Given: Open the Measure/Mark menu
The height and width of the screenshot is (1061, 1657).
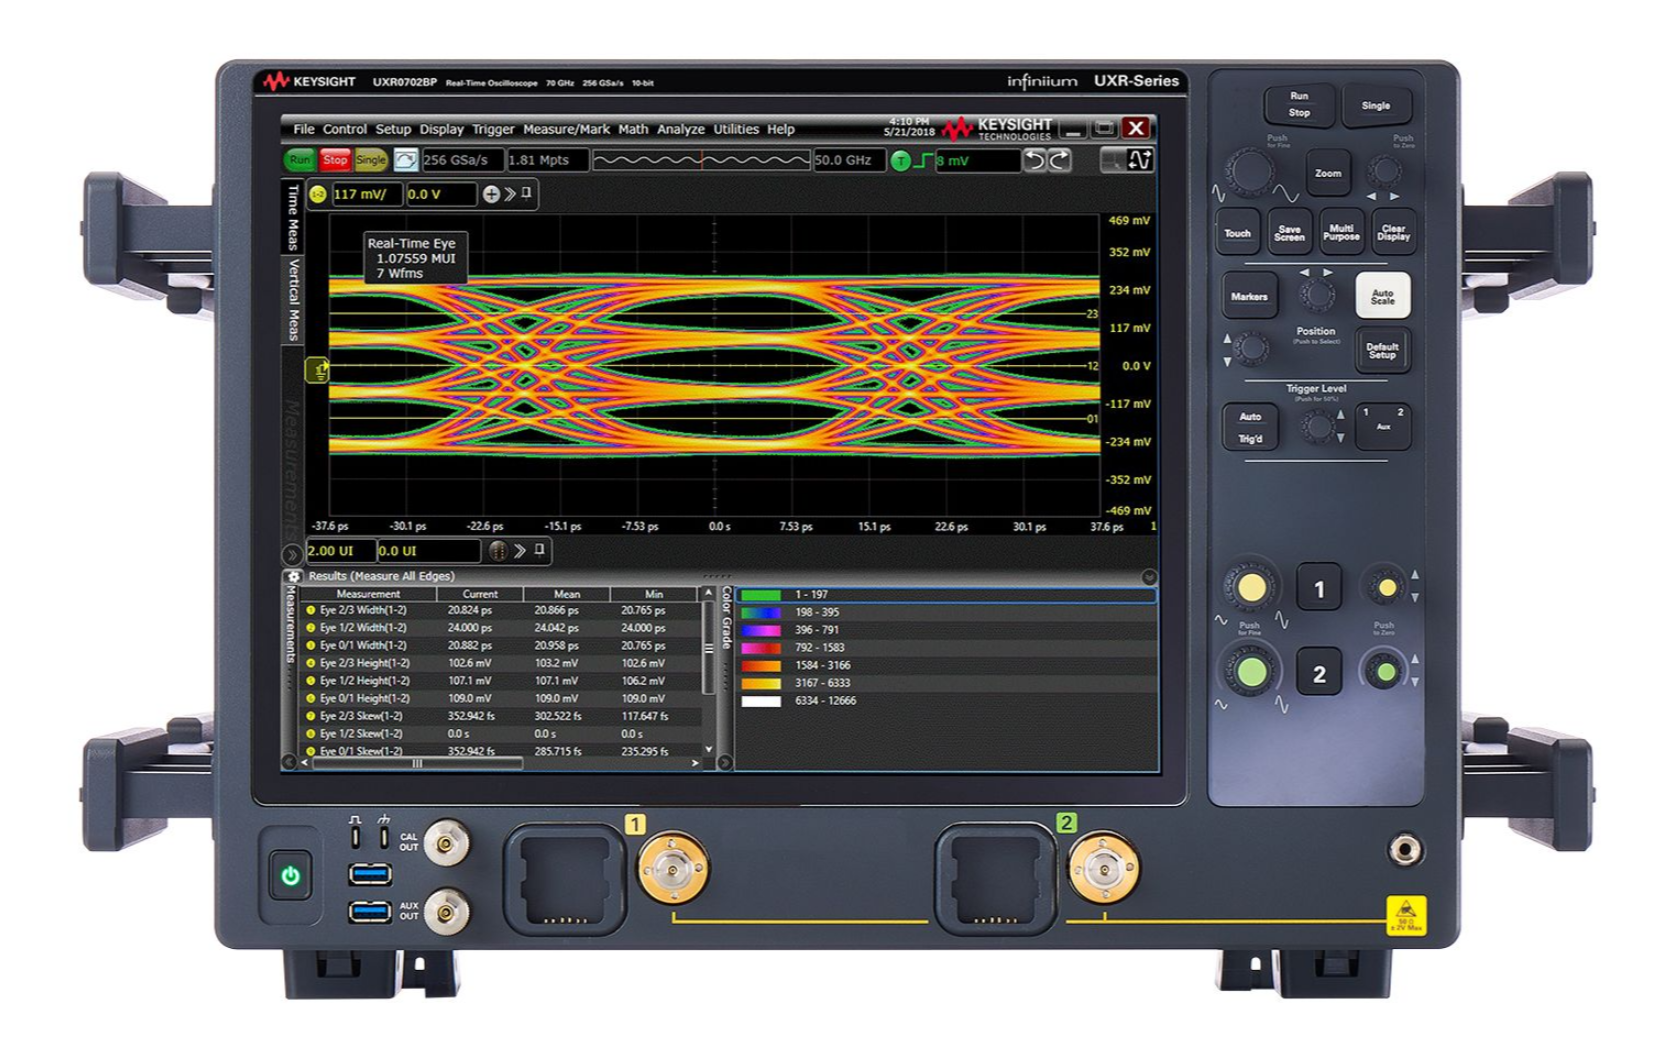Looking at the screenshot, I should [566, 129].
